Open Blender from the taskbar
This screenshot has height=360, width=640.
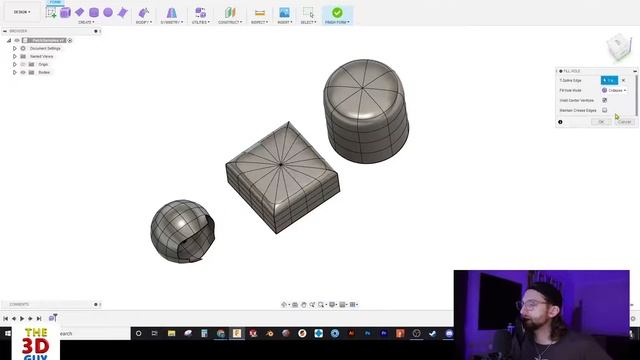coord(269,333)
